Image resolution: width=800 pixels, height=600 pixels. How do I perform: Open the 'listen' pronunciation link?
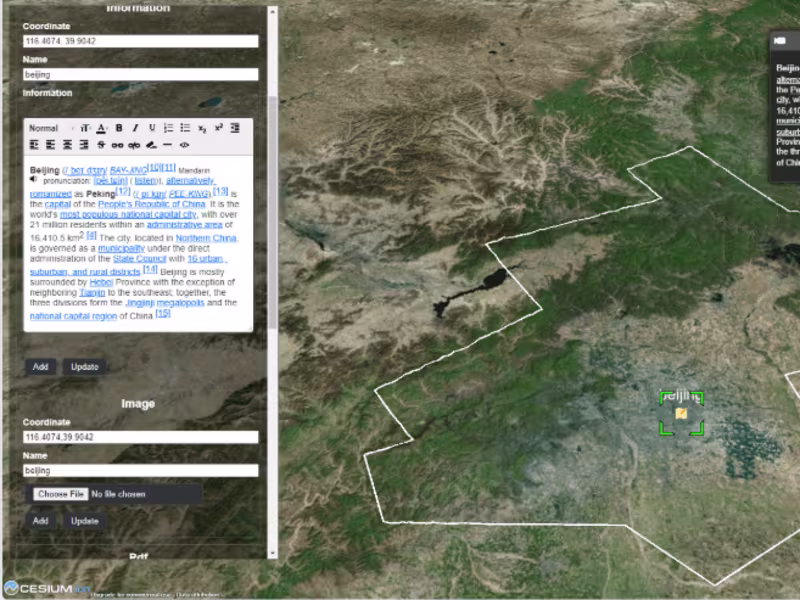click(x=146, y=181)
